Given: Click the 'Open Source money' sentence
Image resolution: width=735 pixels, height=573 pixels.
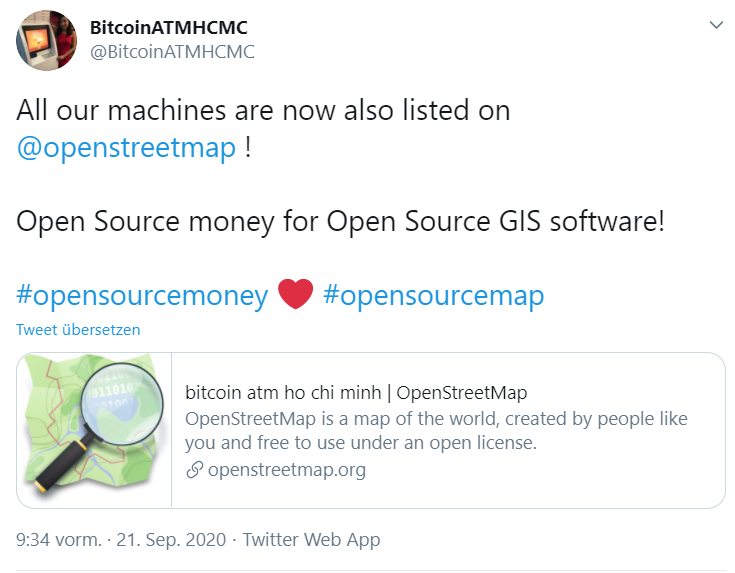Looking at the screenshot, I should pyautogui.click(x=340, y=221).
